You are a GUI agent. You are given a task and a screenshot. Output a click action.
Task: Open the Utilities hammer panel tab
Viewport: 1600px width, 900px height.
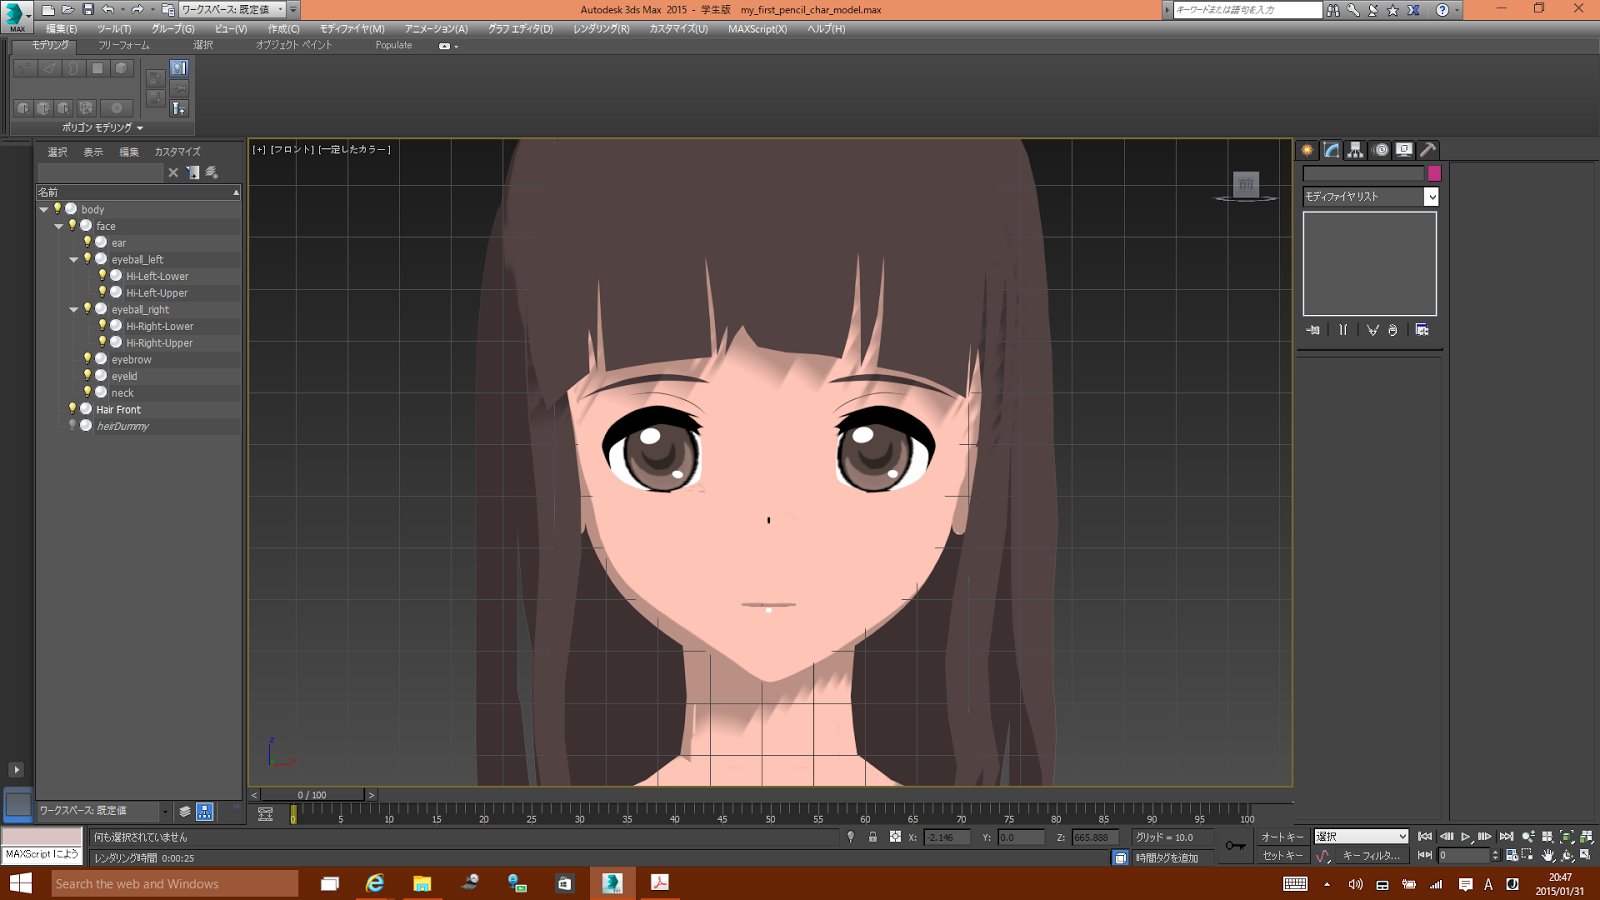pyautogui.click(x=1428, y=150)
